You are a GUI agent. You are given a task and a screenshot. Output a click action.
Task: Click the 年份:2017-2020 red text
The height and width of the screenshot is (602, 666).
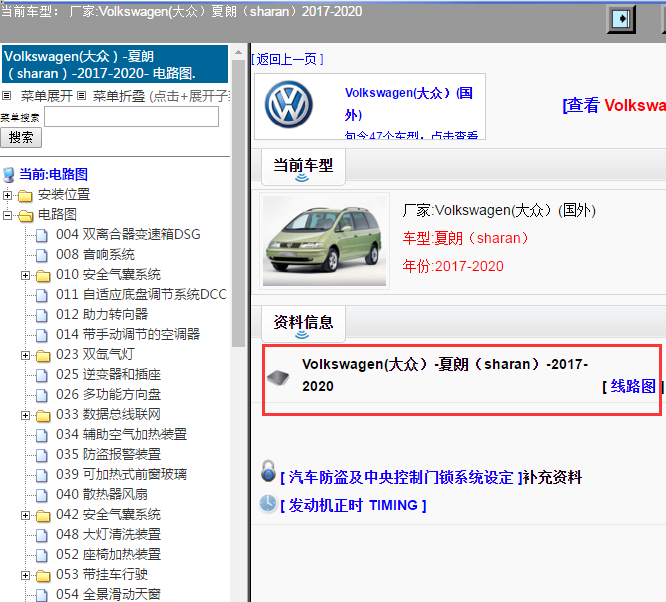pyautogui.click(x=453, y=266)
